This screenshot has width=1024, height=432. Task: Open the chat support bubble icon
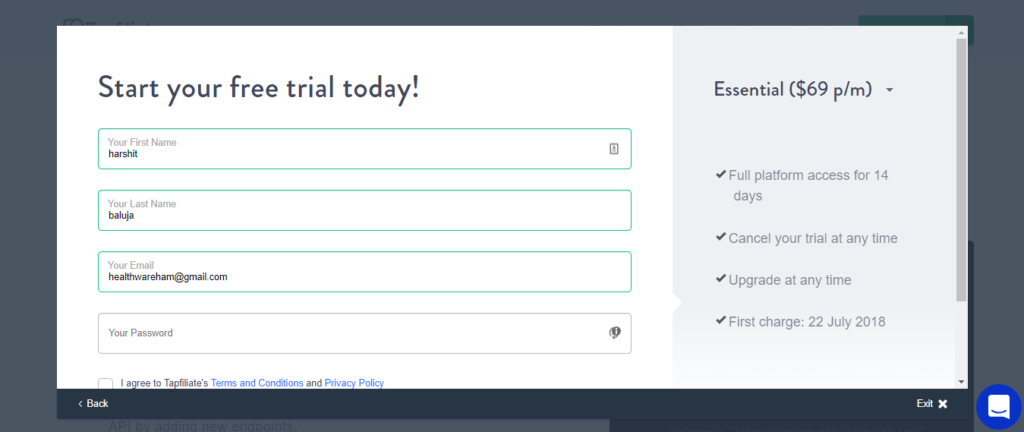click(x=999, y=407)
